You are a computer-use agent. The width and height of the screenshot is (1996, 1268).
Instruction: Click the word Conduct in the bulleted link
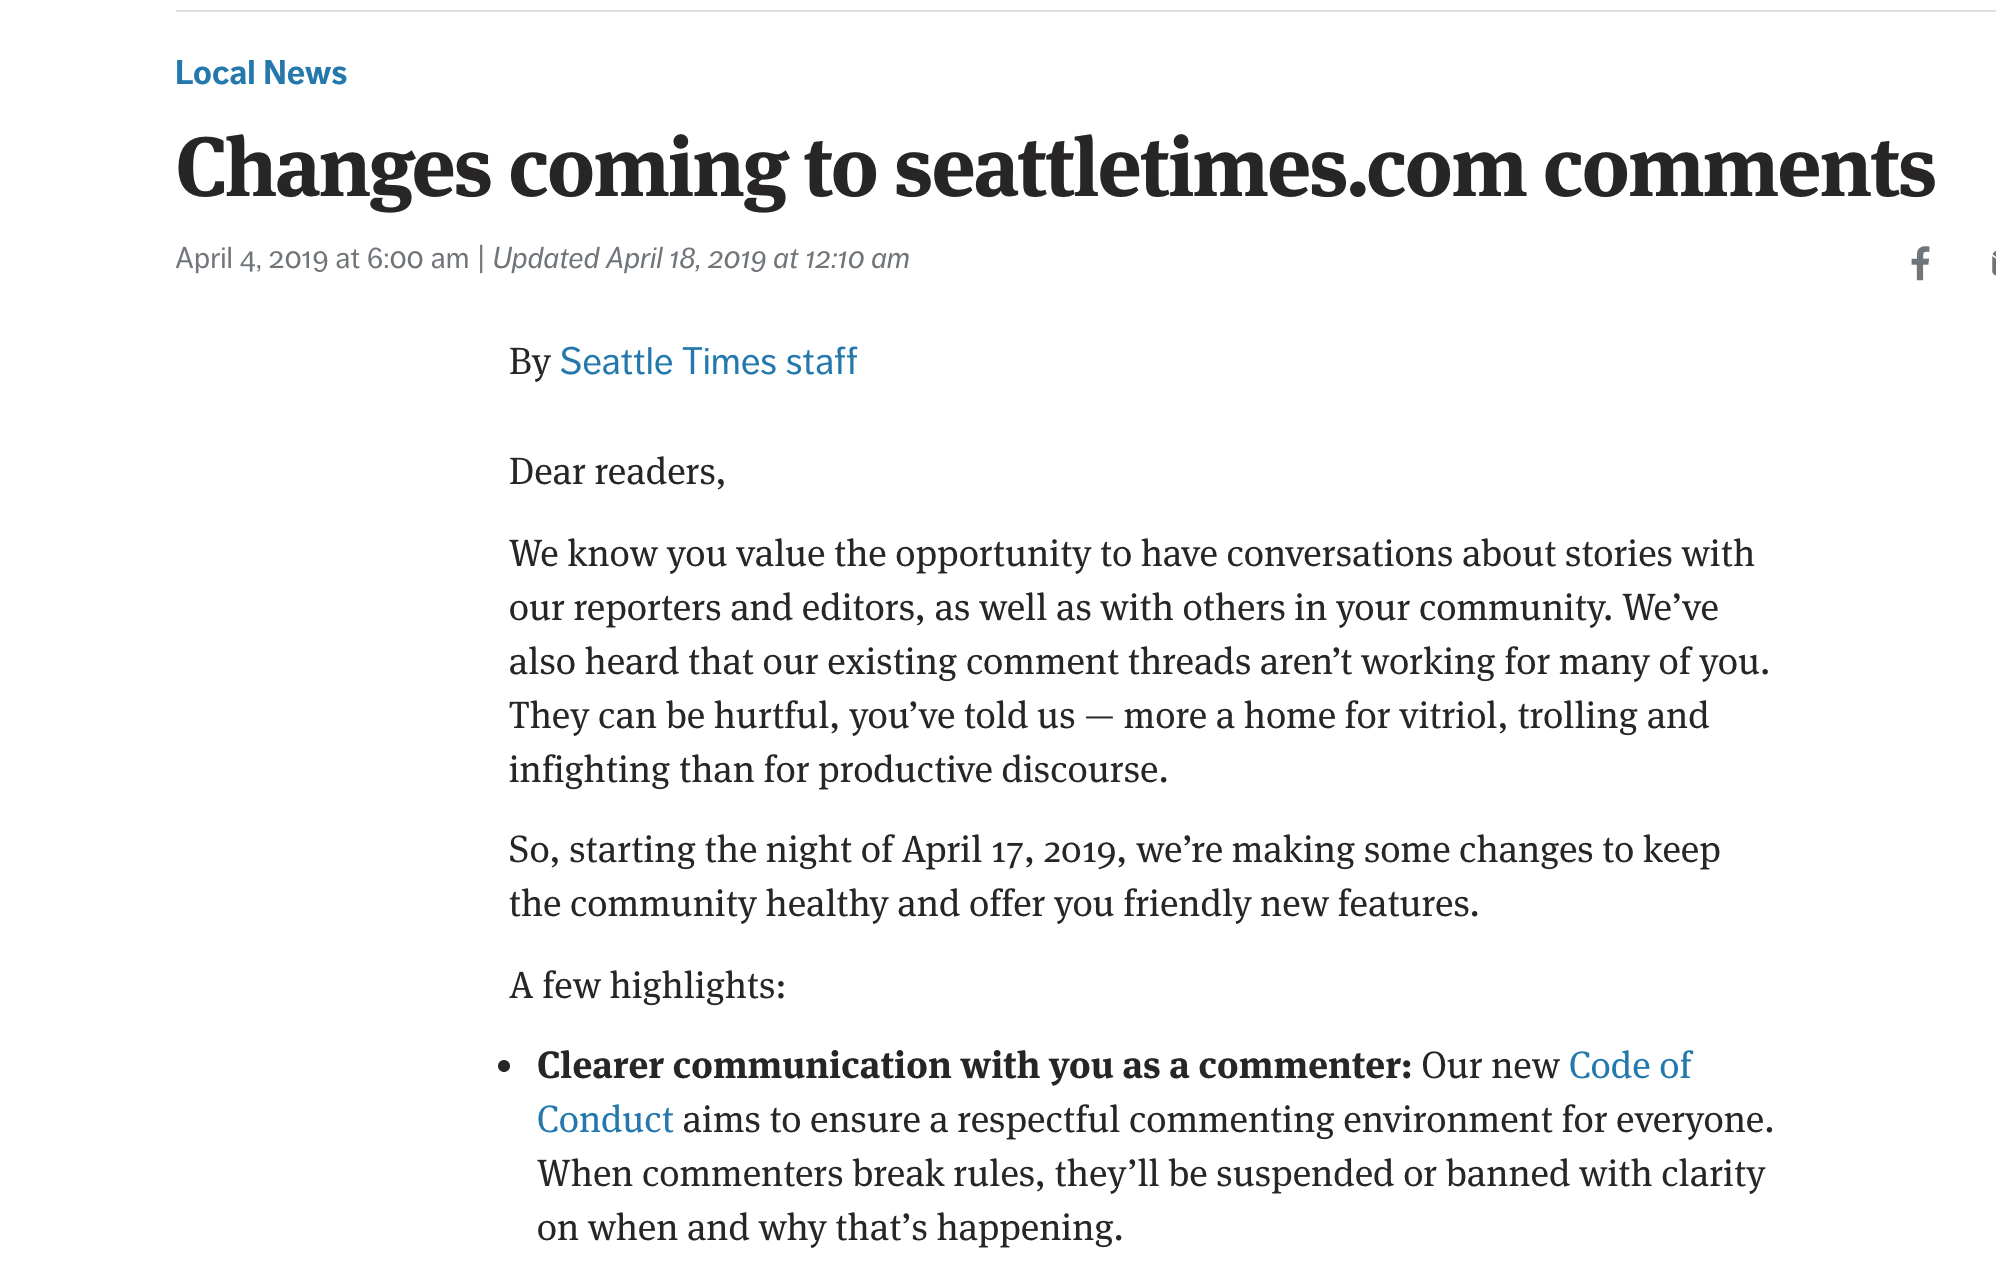pyautogui.click(x=605, y=1120)
